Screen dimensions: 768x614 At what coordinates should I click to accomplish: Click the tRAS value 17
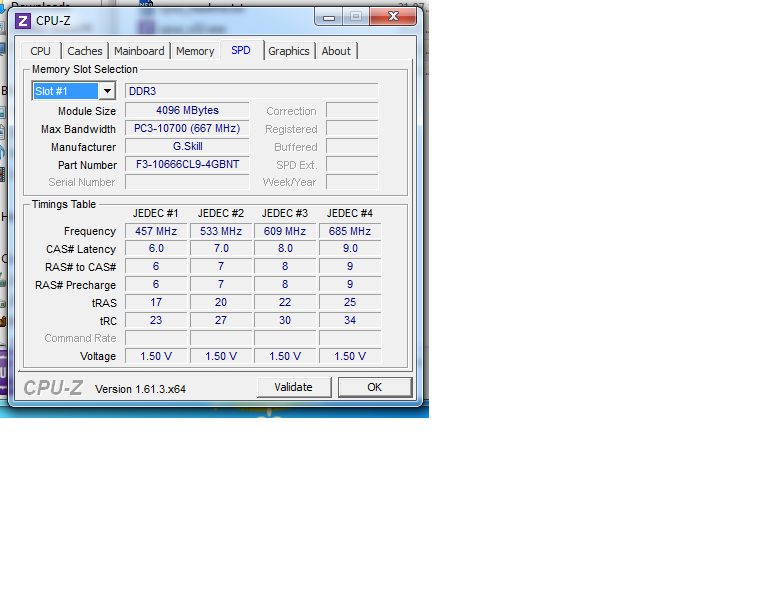coord(156,303)
